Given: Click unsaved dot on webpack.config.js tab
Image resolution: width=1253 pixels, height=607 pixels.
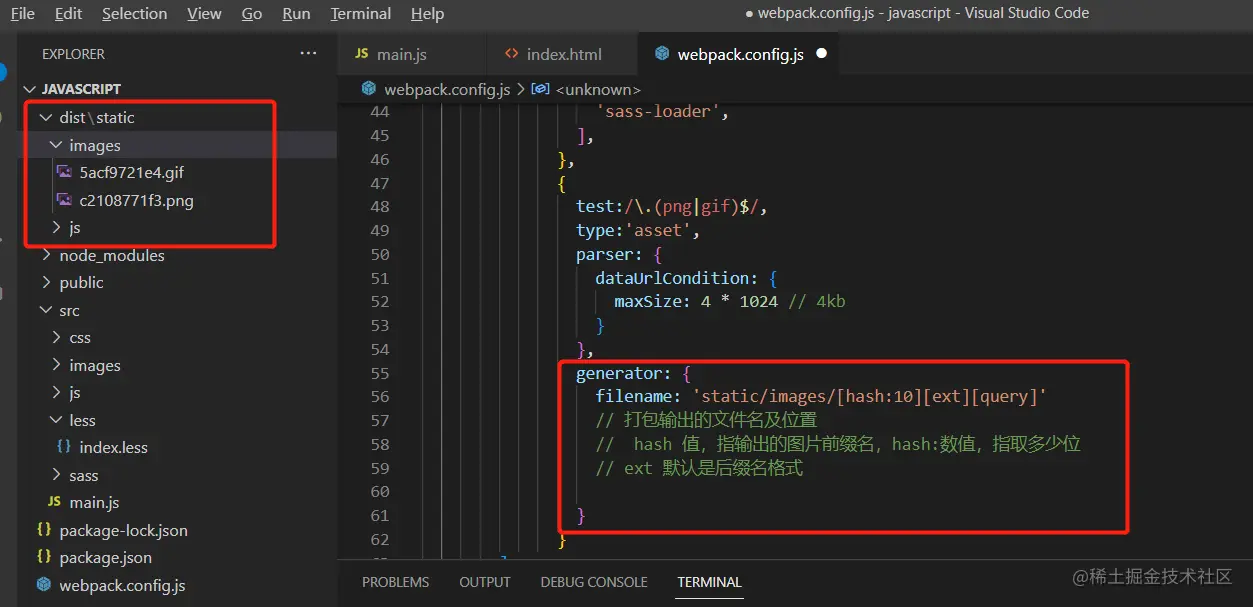Looking at the screenshot, I should click(x=821, y=54).
